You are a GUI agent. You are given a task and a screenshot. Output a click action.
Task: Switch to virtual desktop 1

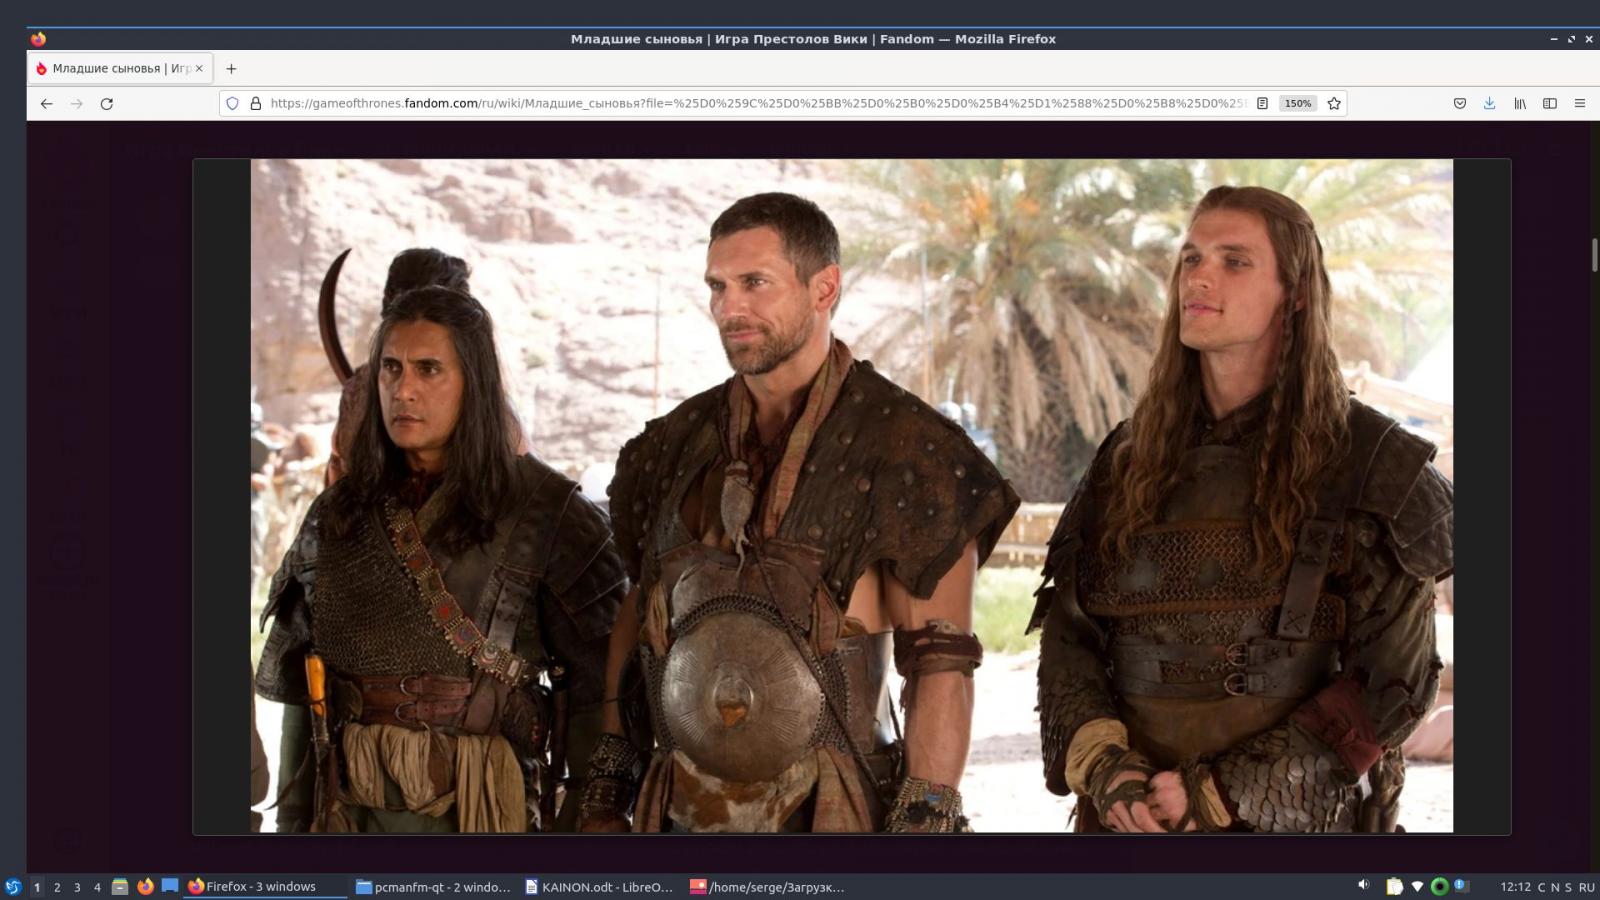tap(37, 887)
